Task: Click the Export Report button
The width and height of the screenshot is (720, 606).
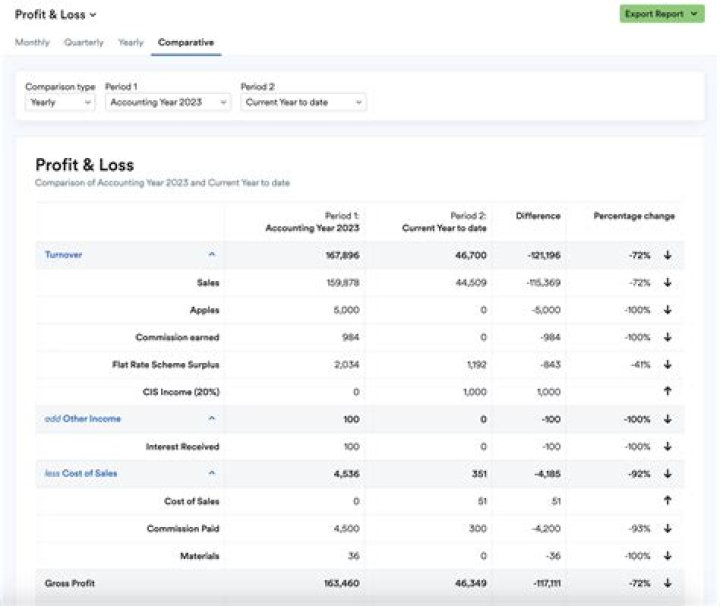Action: [662, 14]
